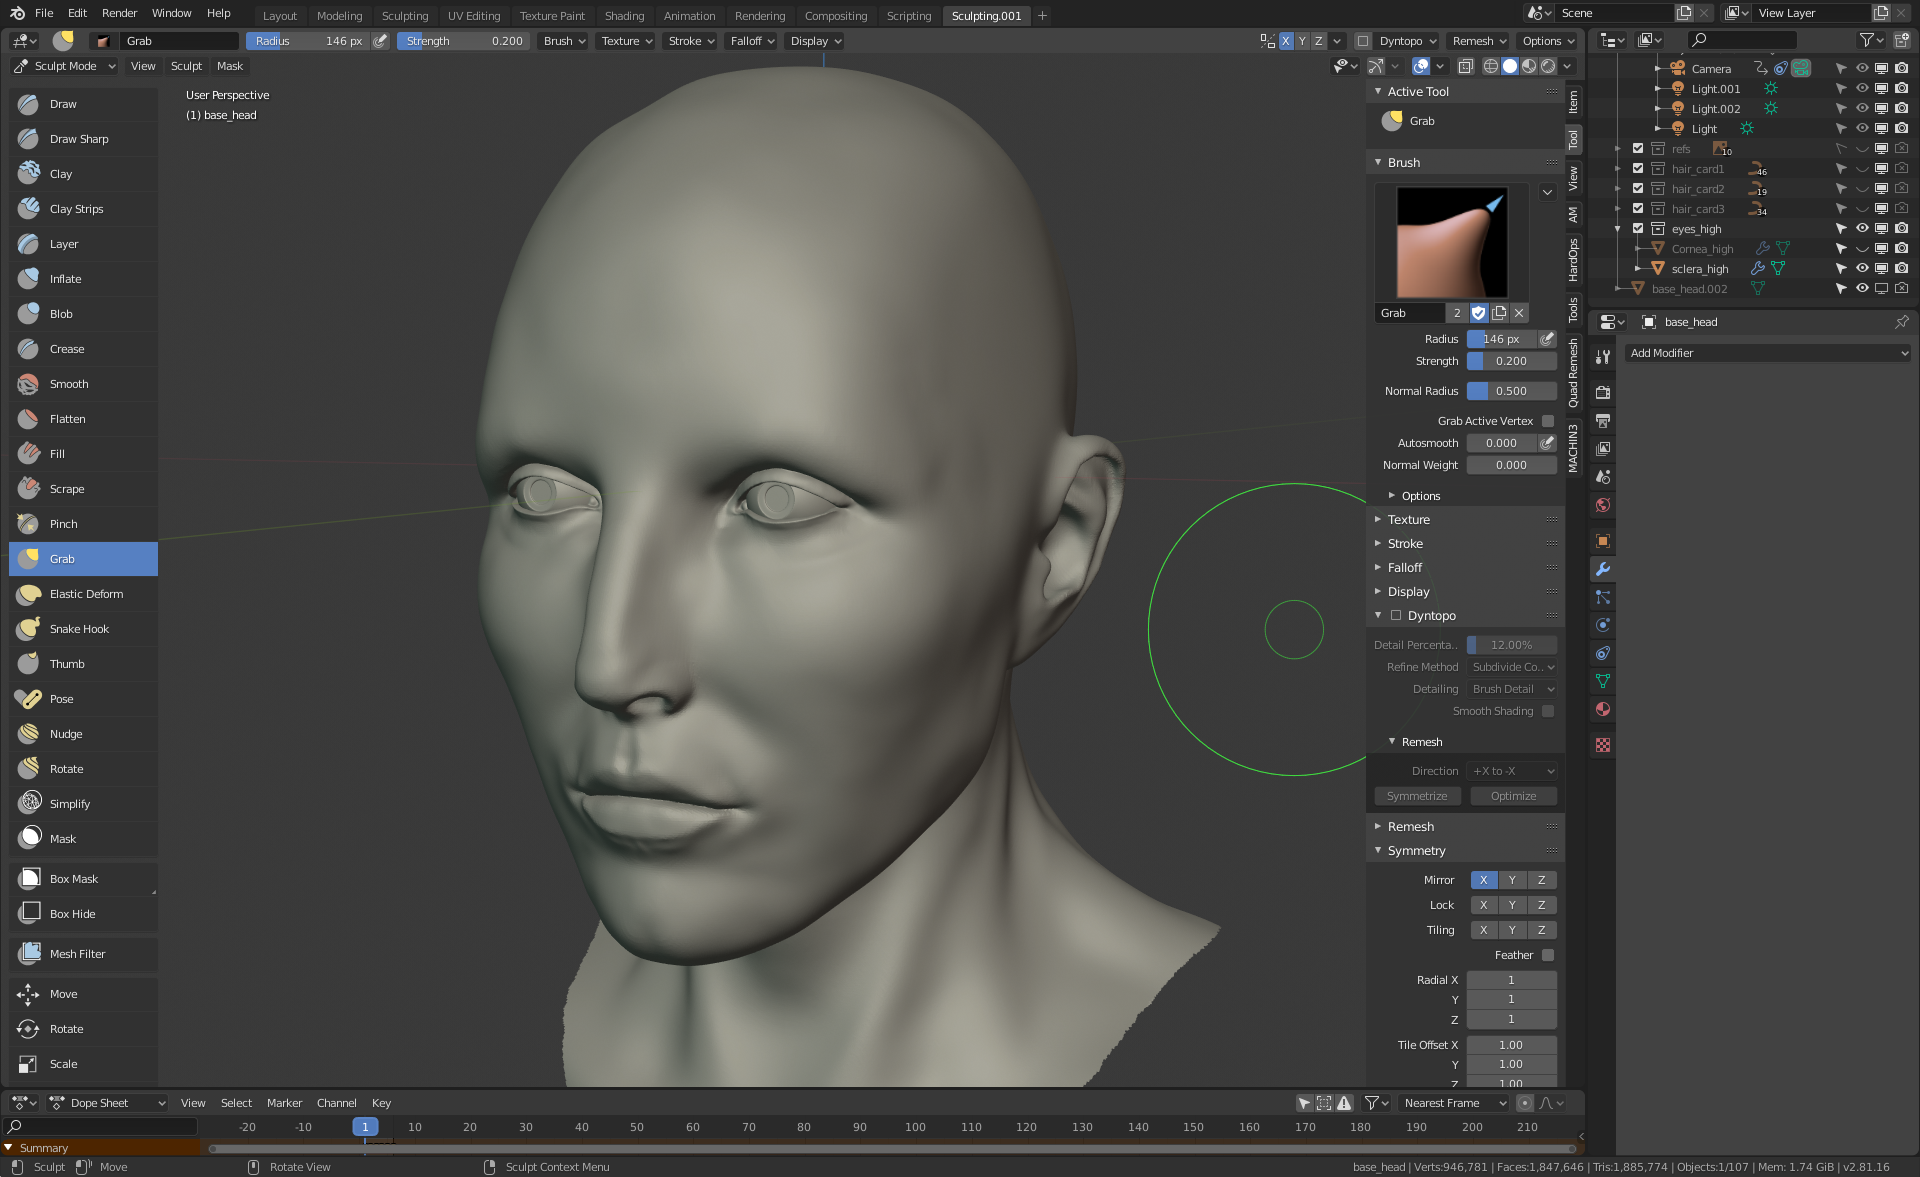Select the Pinch brush icon

pyautogui.click(x=29, y=524)
